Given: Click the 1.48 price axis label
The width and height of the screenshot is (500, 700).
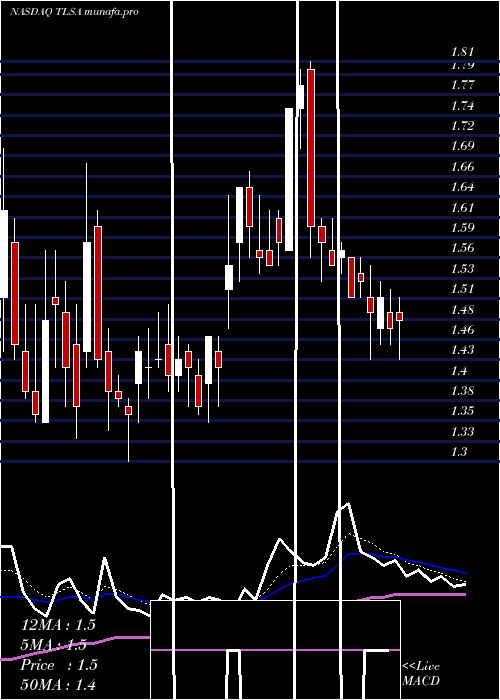Looking at the screenshot, I should pos(462,309).
